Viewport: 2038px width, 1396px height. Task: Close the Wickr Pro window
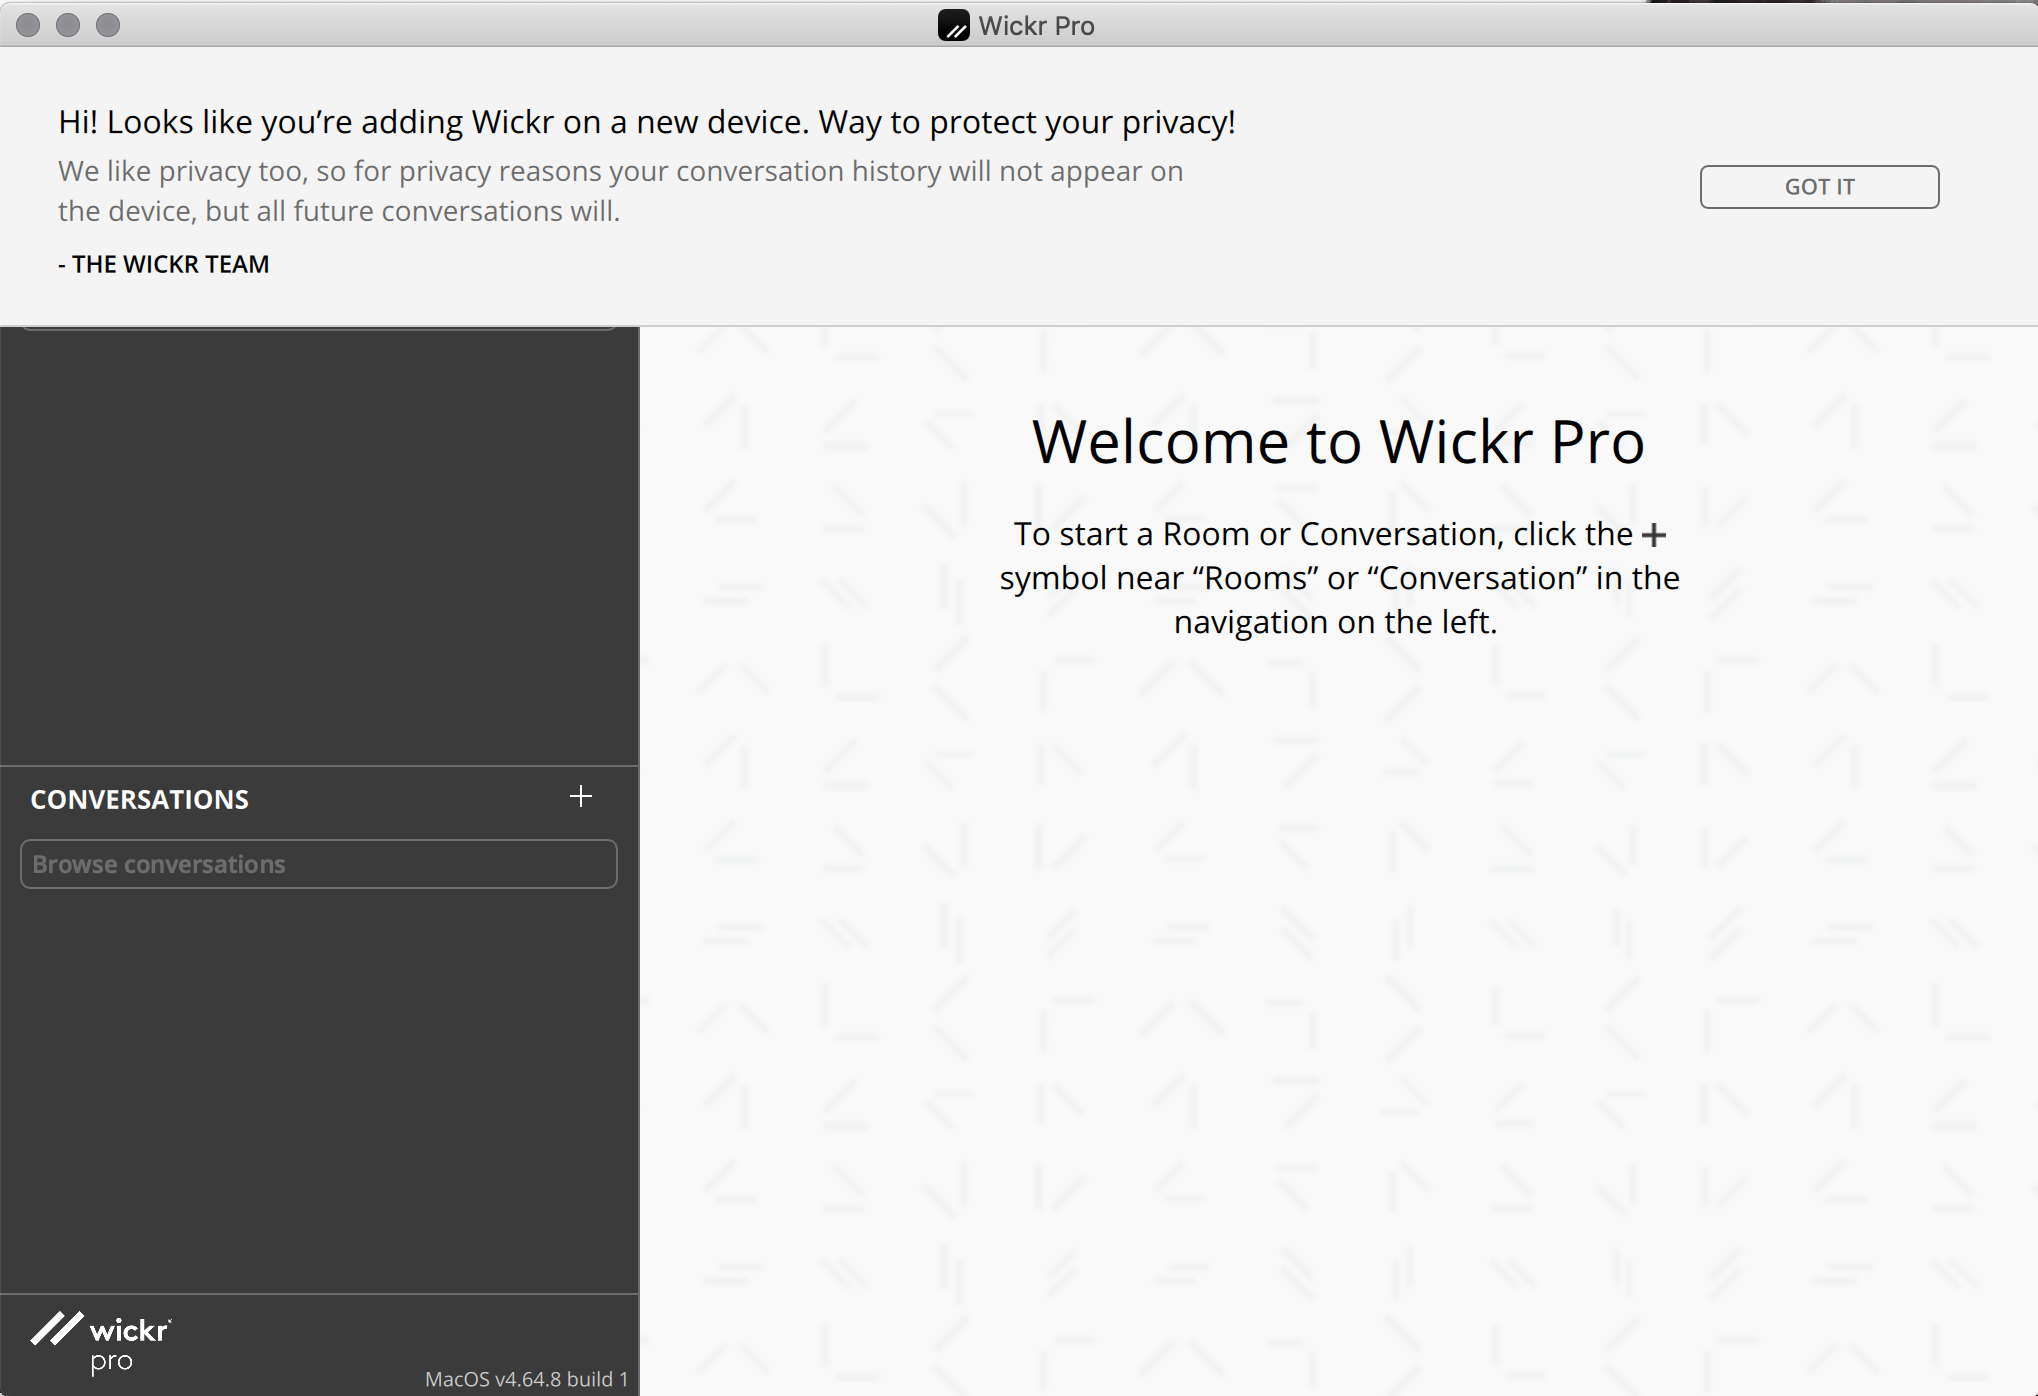click(x=28, y=25)
